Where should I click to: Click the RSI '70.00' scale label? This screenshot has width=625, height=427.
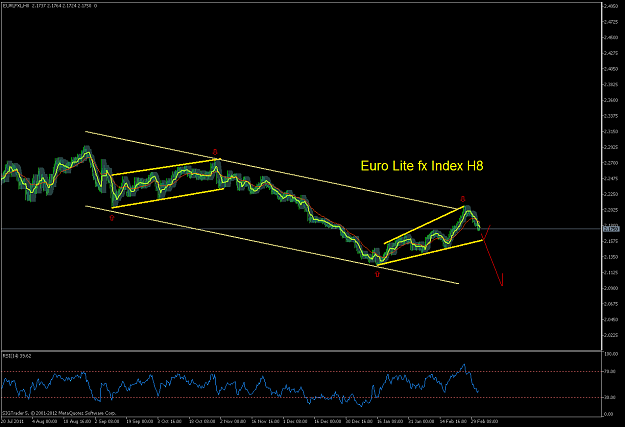610,371
